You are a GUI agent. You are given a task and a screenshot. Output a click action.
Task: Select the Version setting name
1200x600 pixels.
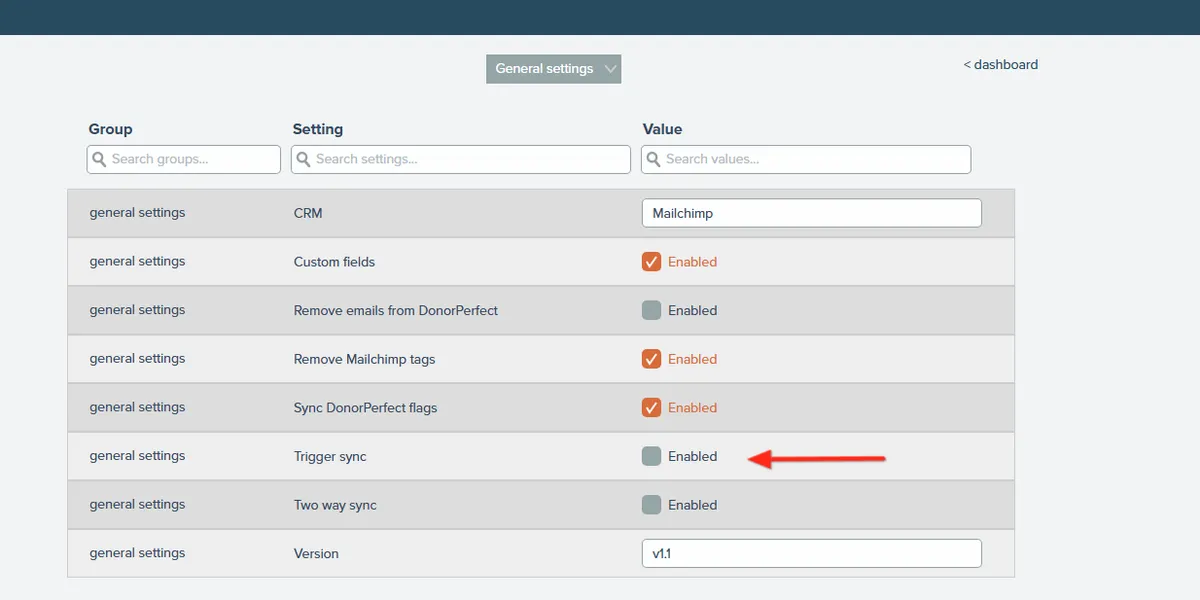(x=316, y=553)
